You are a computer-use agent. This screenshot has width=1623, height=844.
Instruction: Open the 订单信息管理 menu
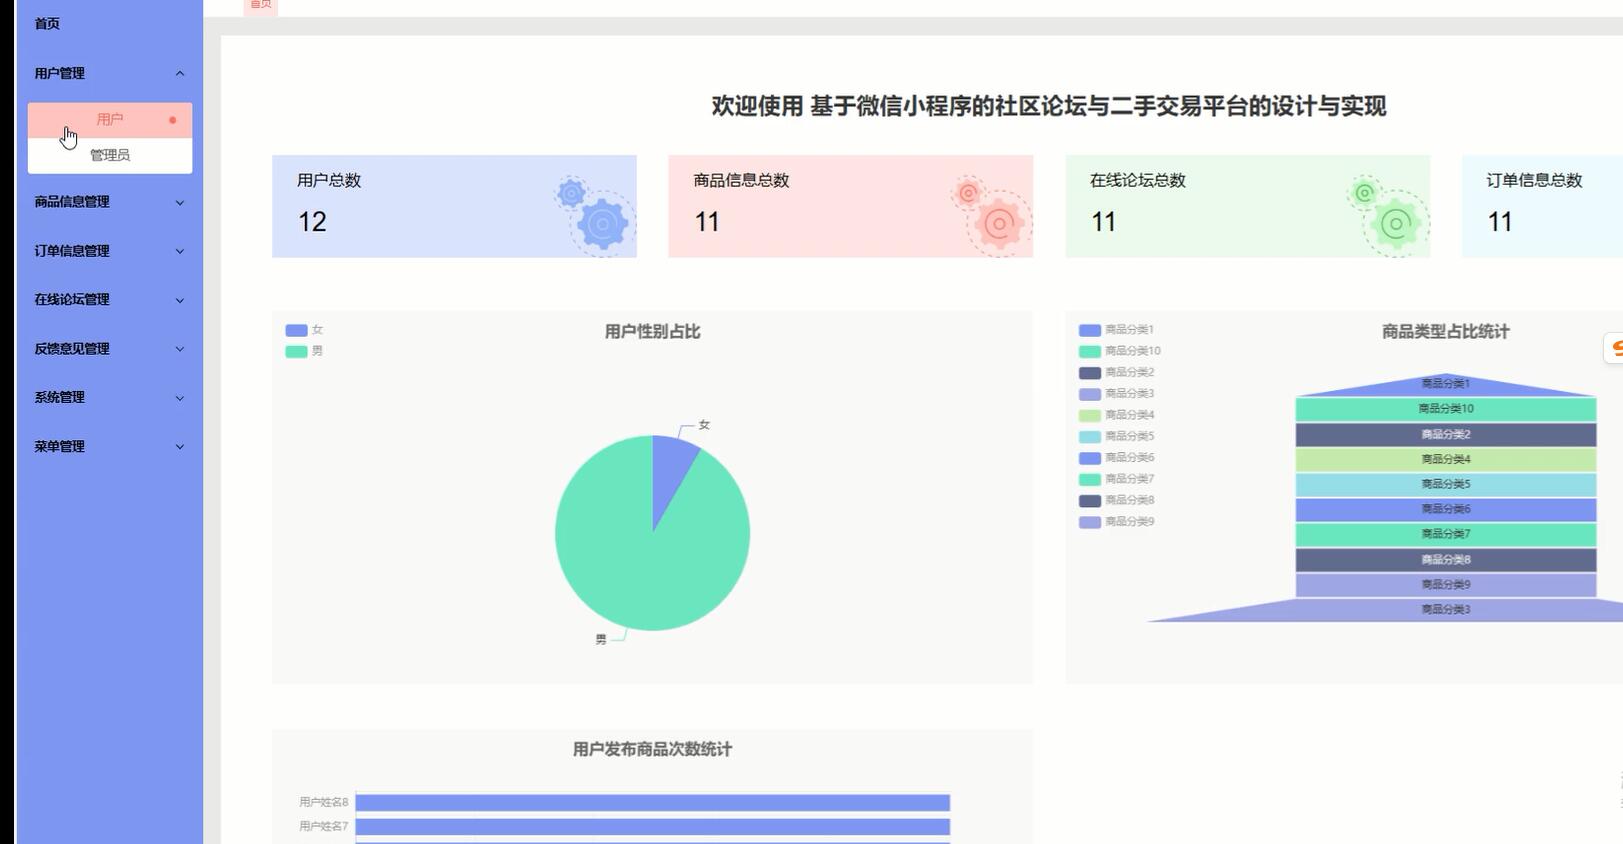pyautogui.click(x=109, y=251)
